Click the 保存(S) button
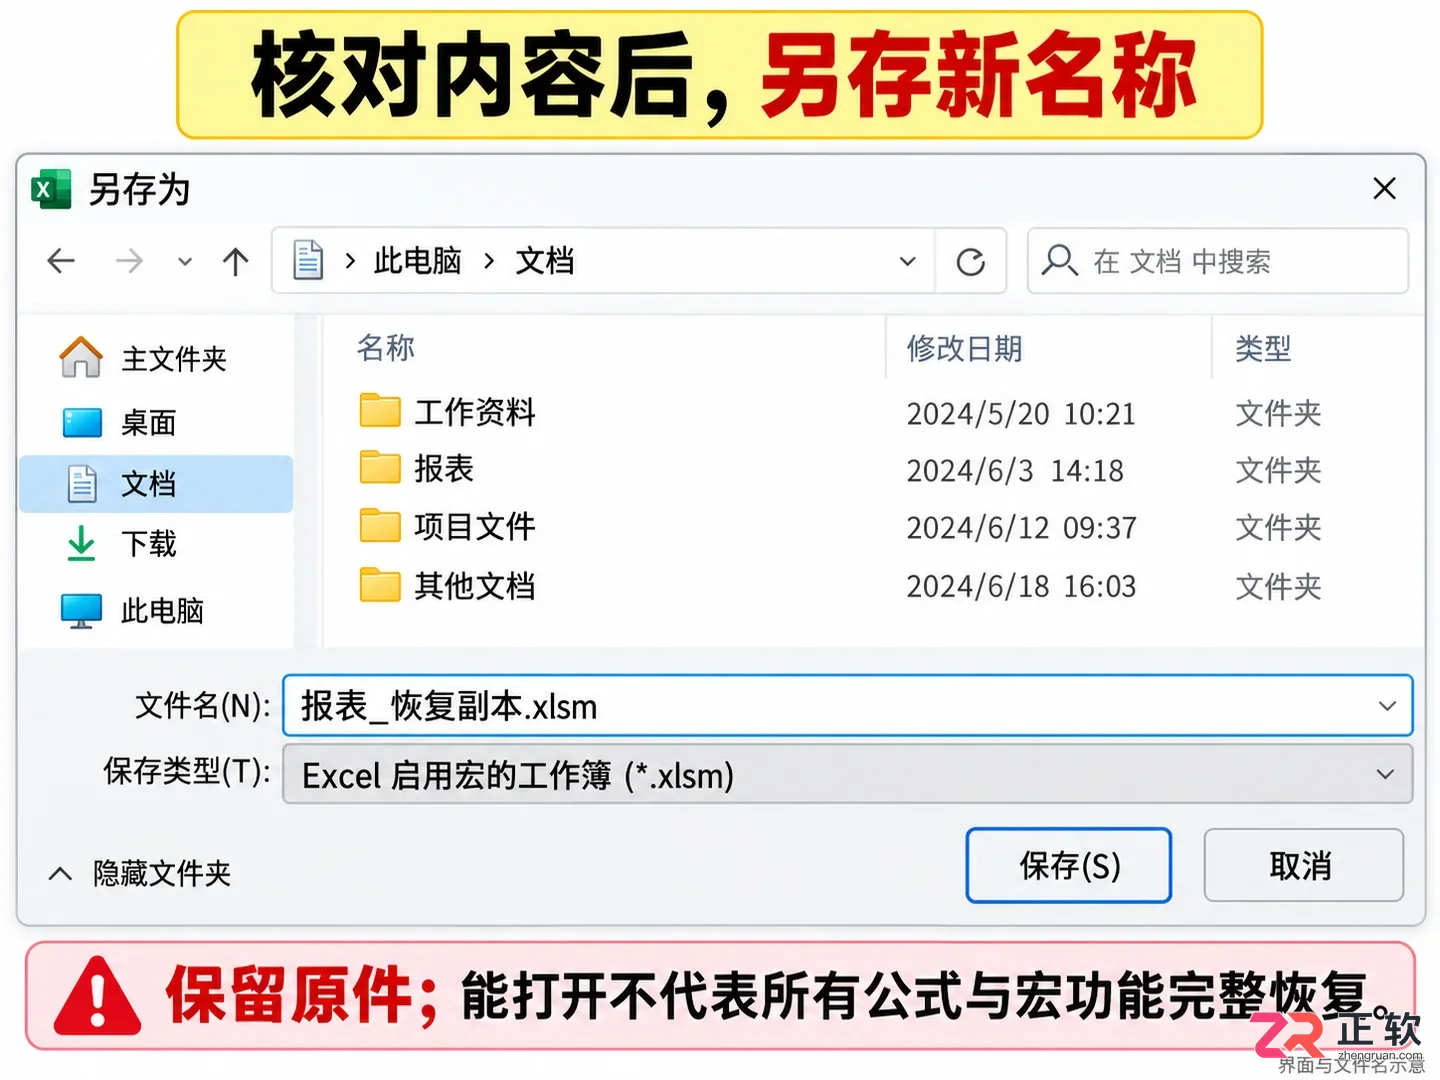The width and height of the screenshot is (1440, 1080). 1068,866
